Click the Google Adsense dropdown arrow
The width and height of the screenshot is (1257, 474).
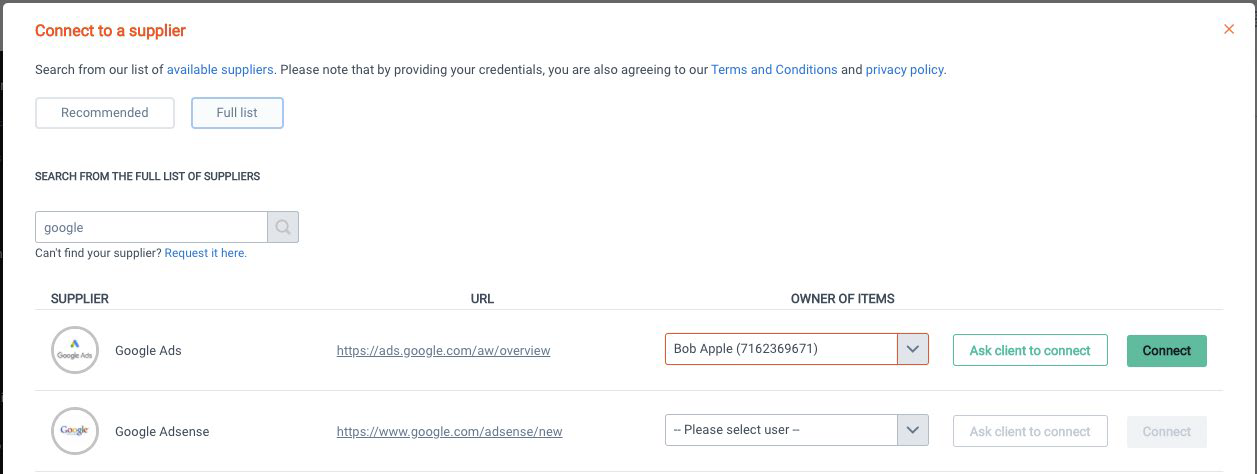[912, 430]
